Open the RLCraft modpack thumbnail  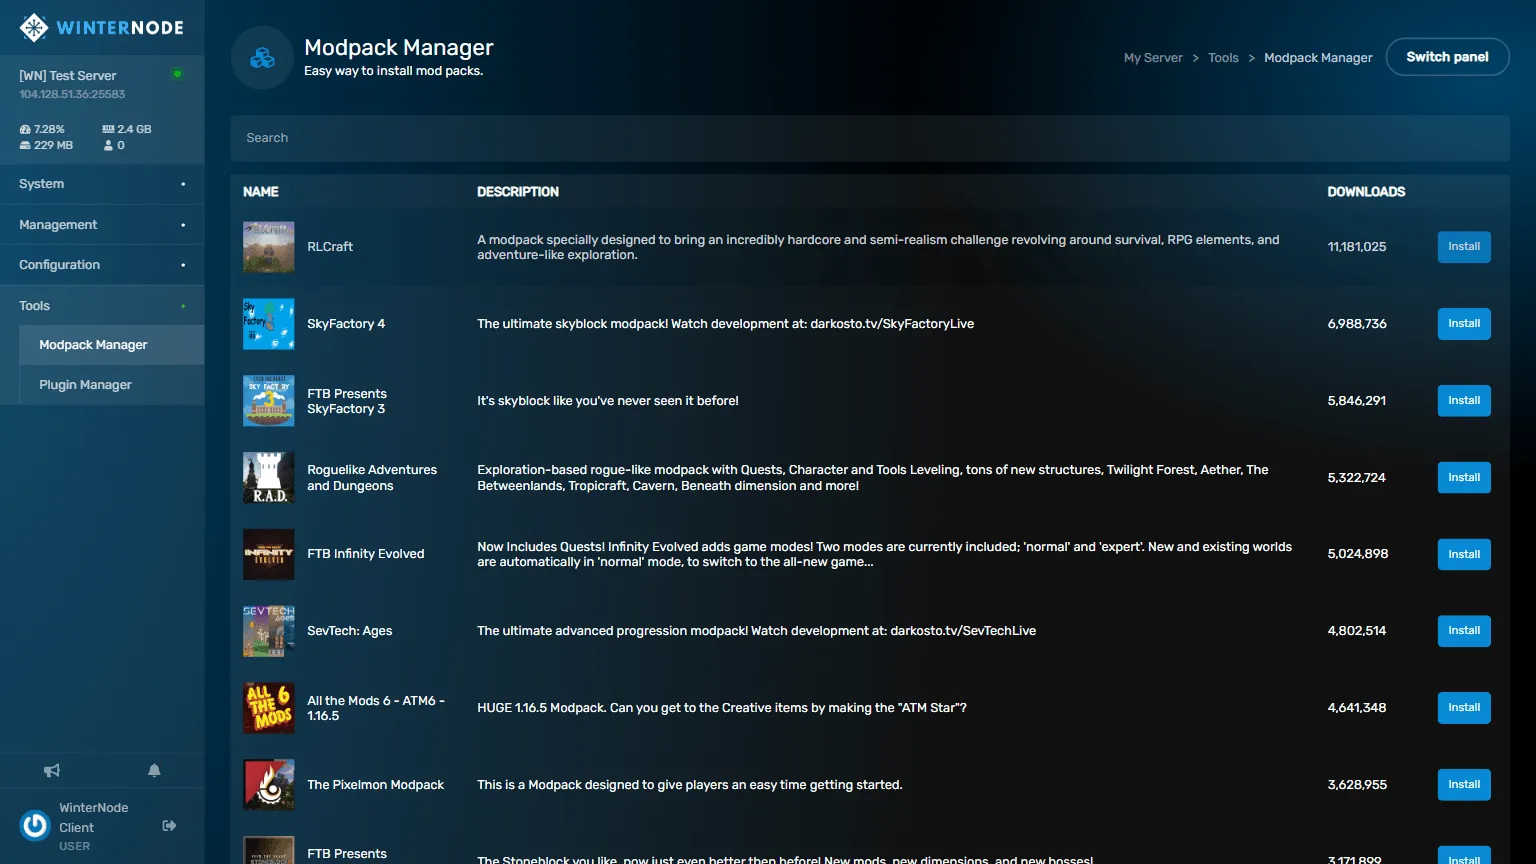(269, 247)
